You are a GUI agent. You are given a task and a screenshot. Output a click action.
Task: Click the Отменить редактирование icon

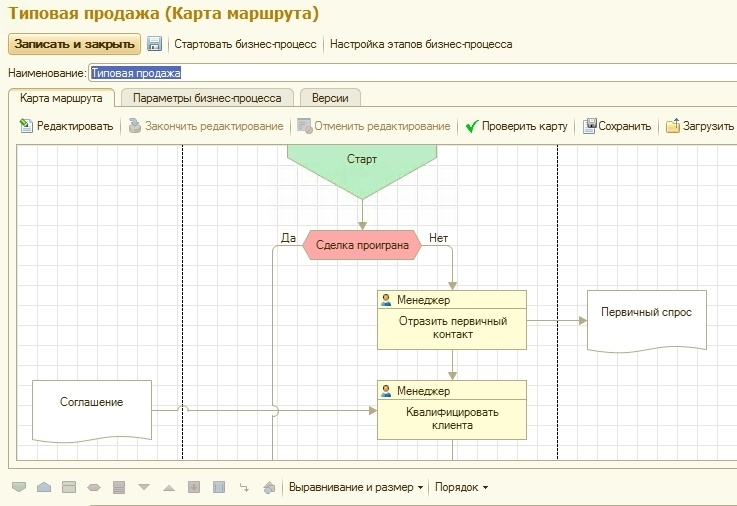coord(305,126)
